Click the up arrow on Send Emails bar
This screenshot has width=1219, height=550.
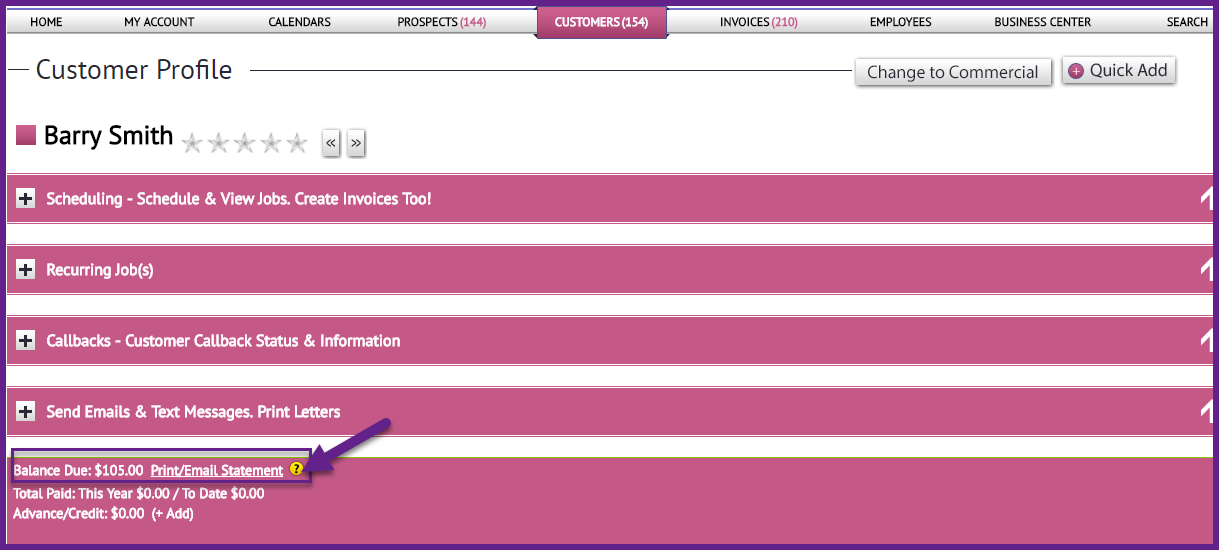1208,412
